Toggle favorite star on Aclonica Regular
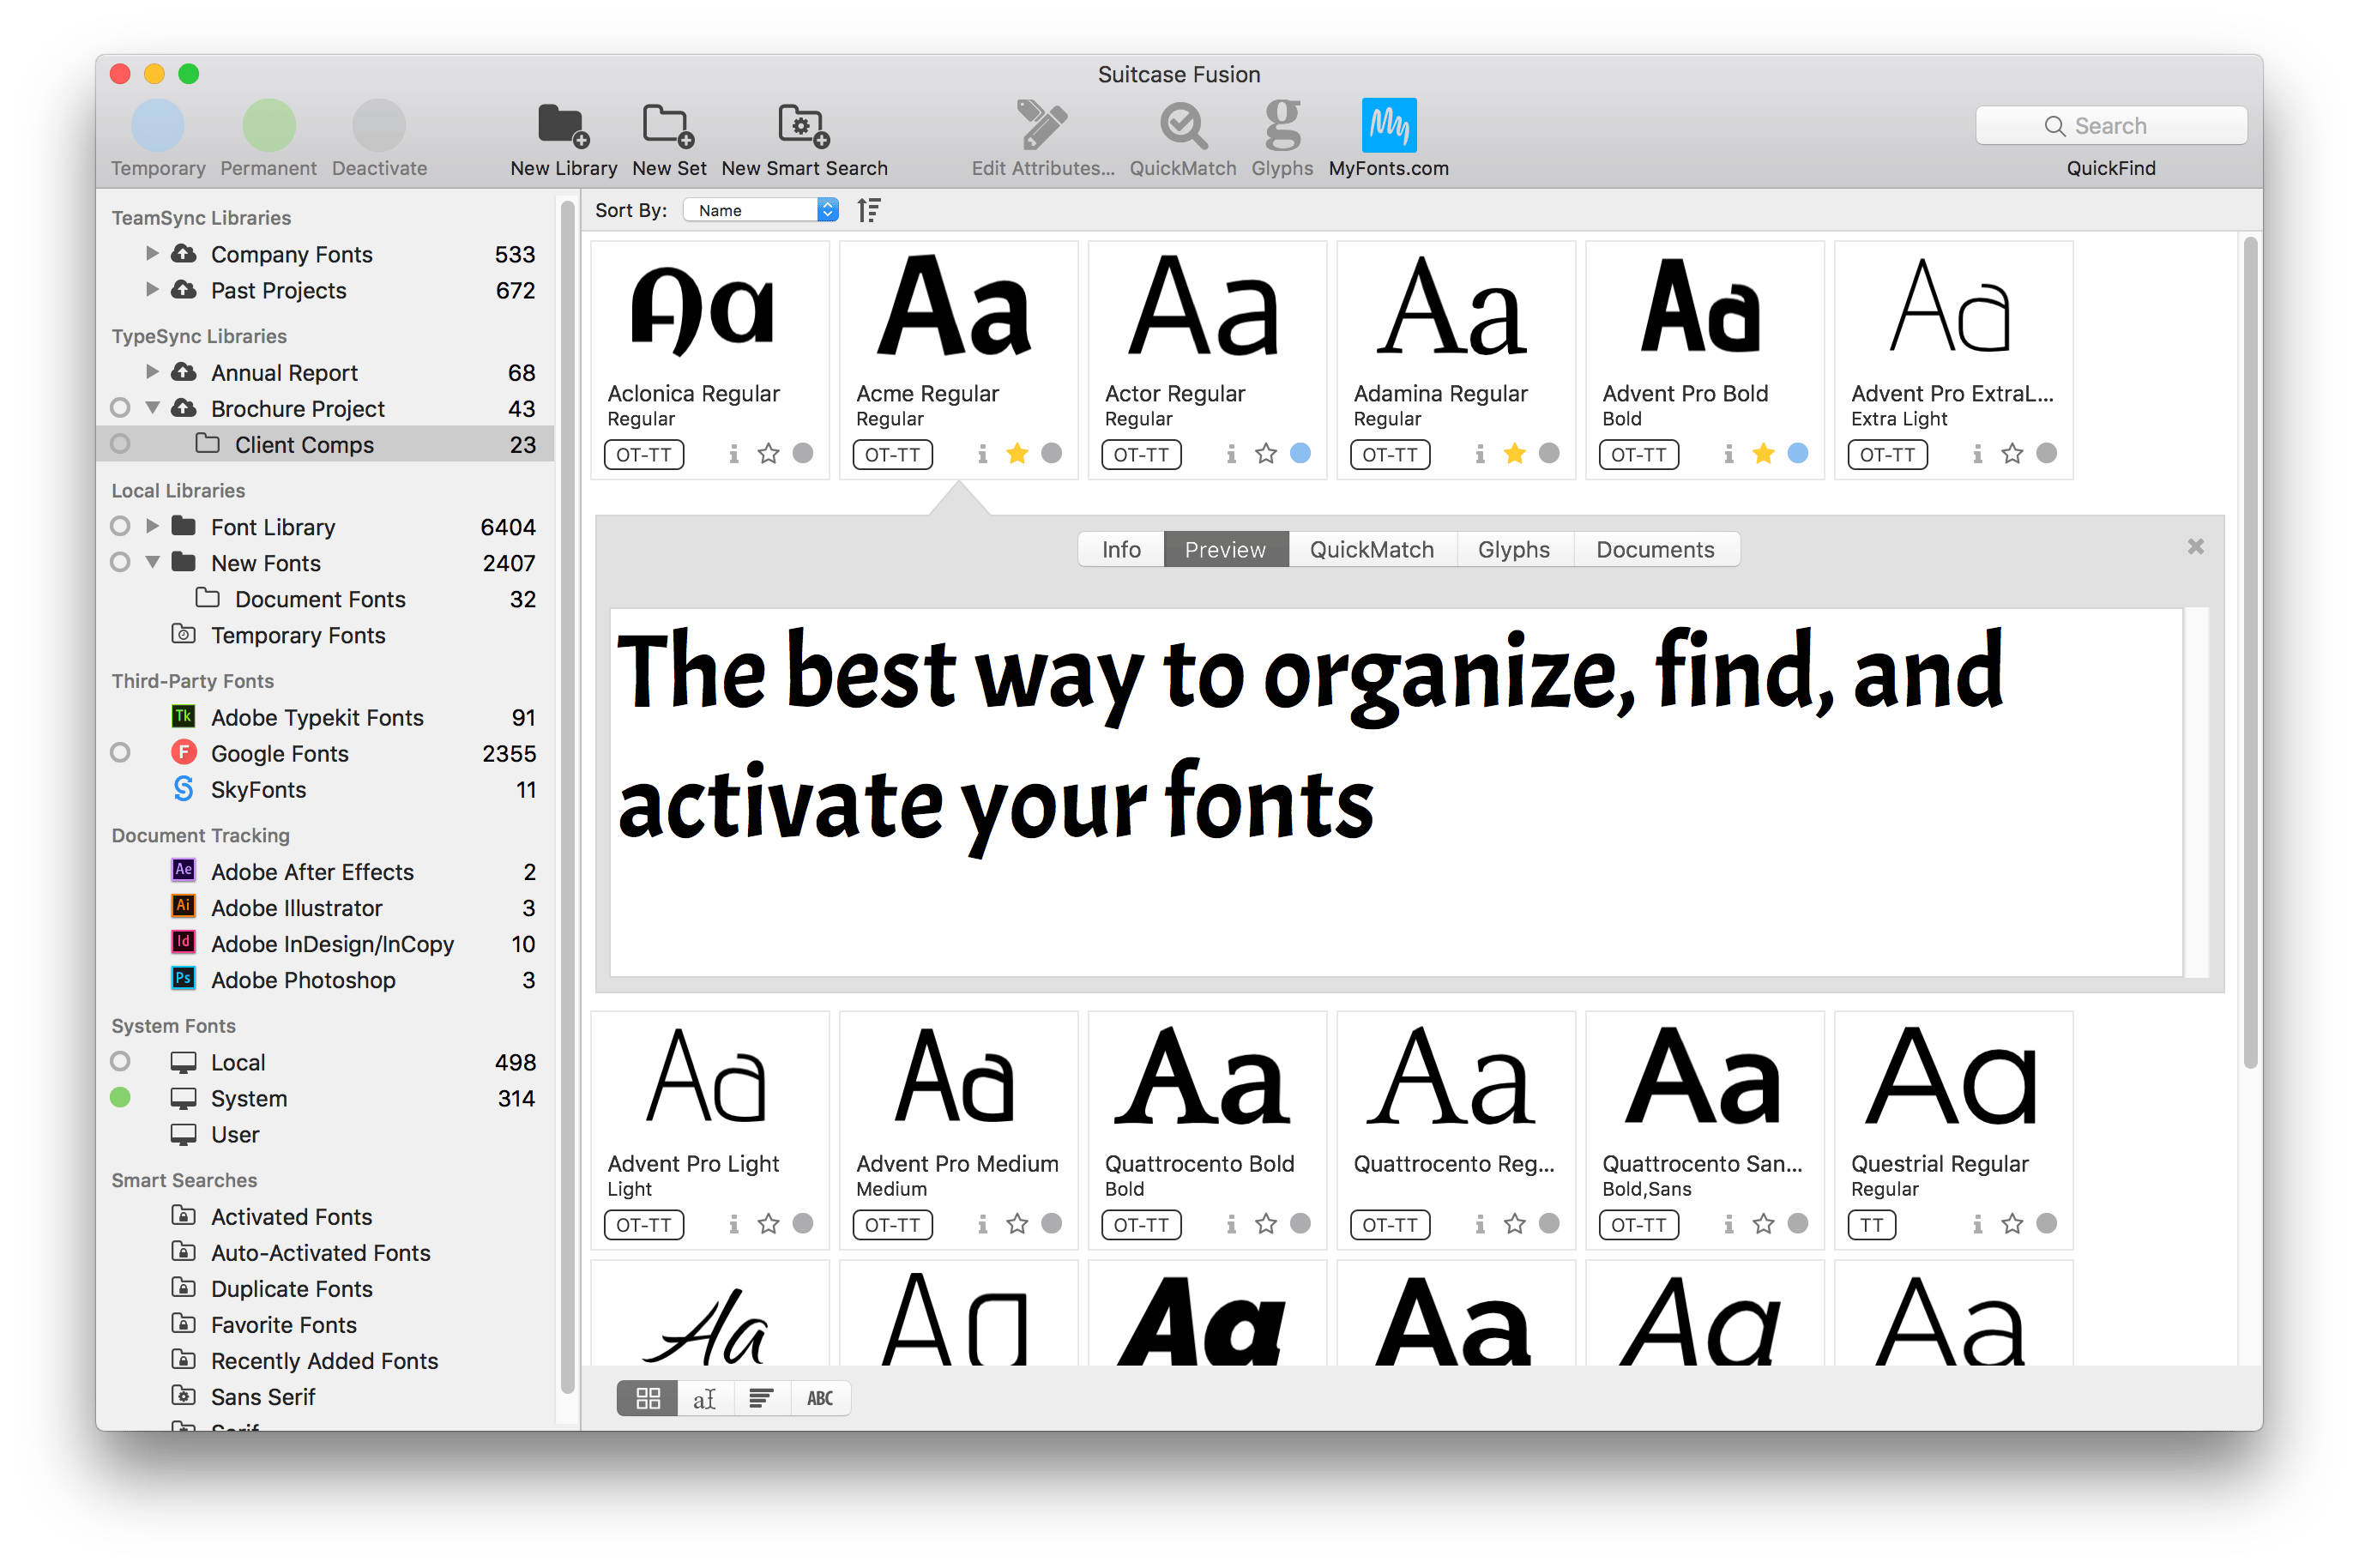 [x=768, y=454]
